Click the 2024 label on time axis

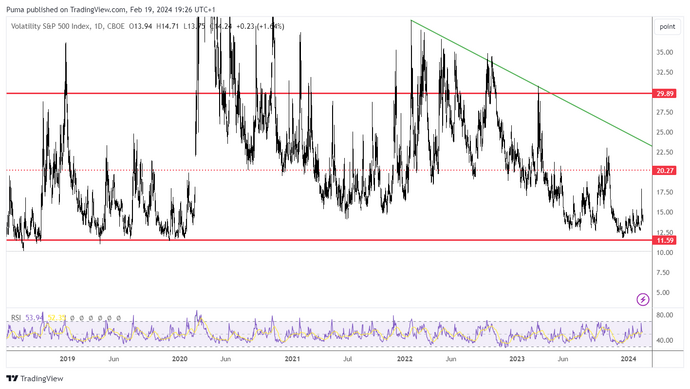point(628,359)
